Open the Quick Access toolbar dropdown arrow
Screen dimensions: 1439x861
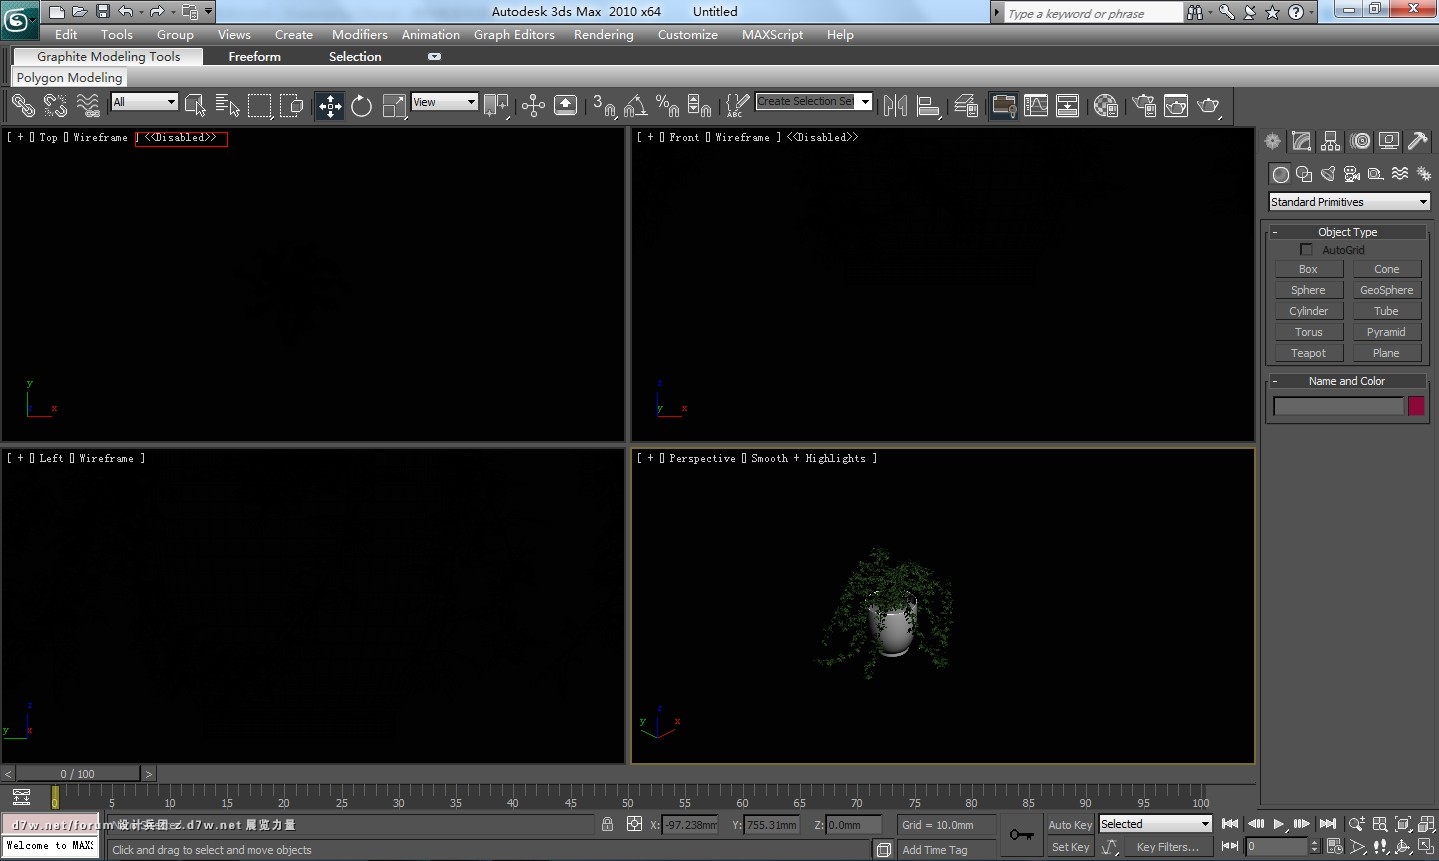(x=208, y=12)
